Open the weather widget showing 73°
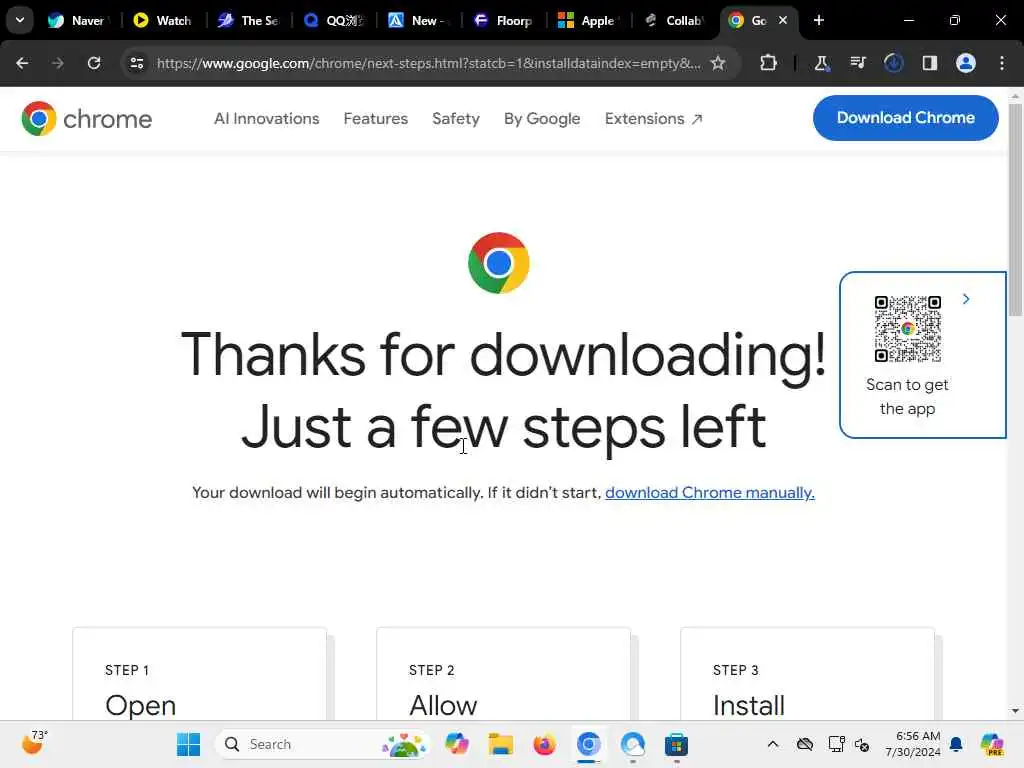Screen dimensions: 1024x768 point(34,743)
